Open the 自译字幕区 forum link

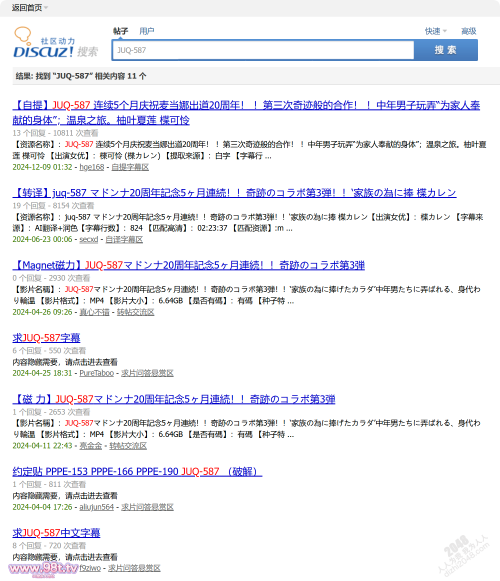(124, 239)
